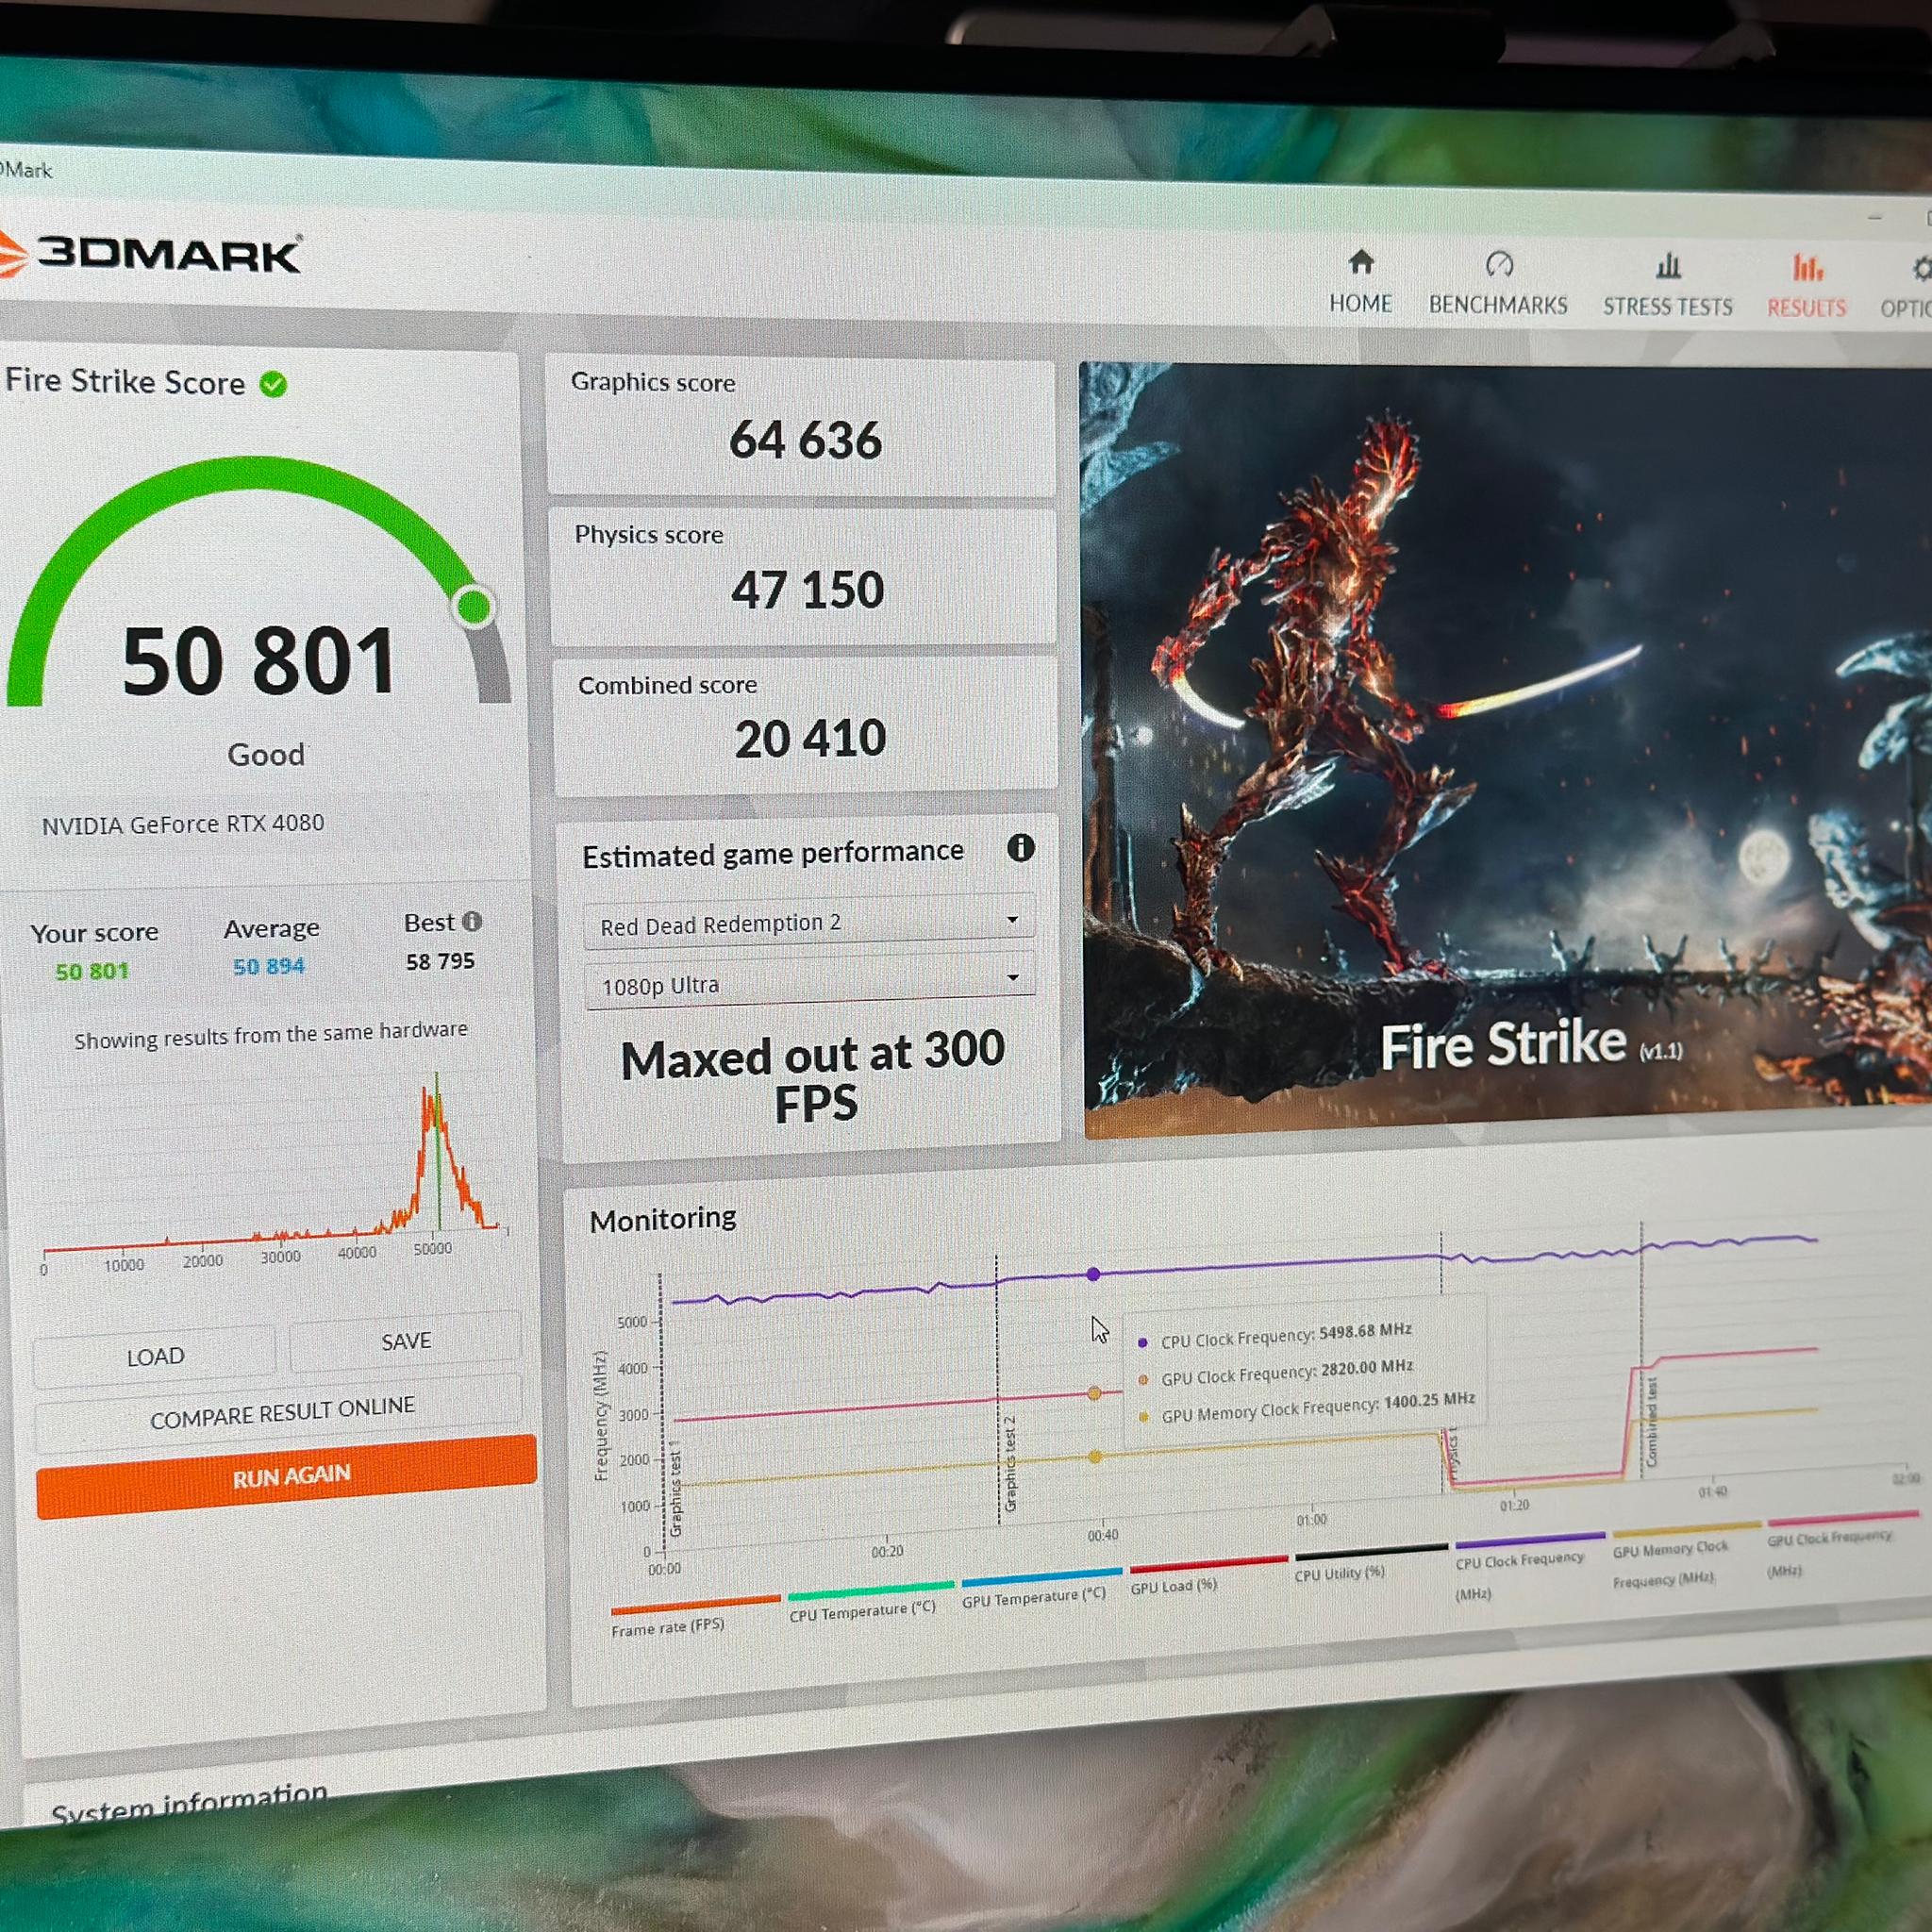This screenshot has height=1932, width=1932.
Task: Toggle the GPU Load (%) legend series
Action: pos(1174,1585)
